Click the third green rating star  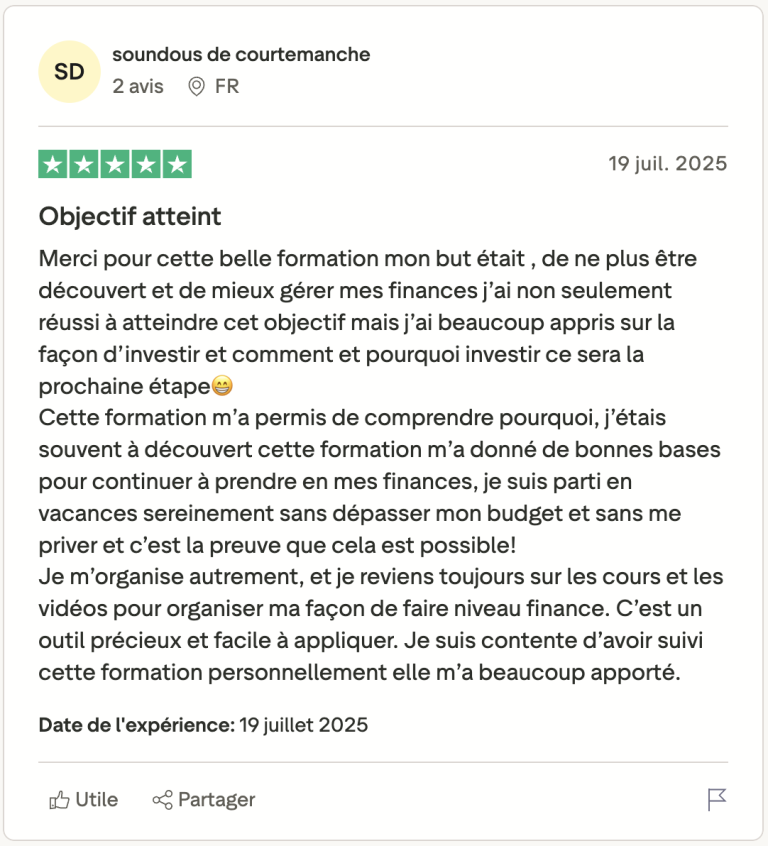click(x=115, y=164)
